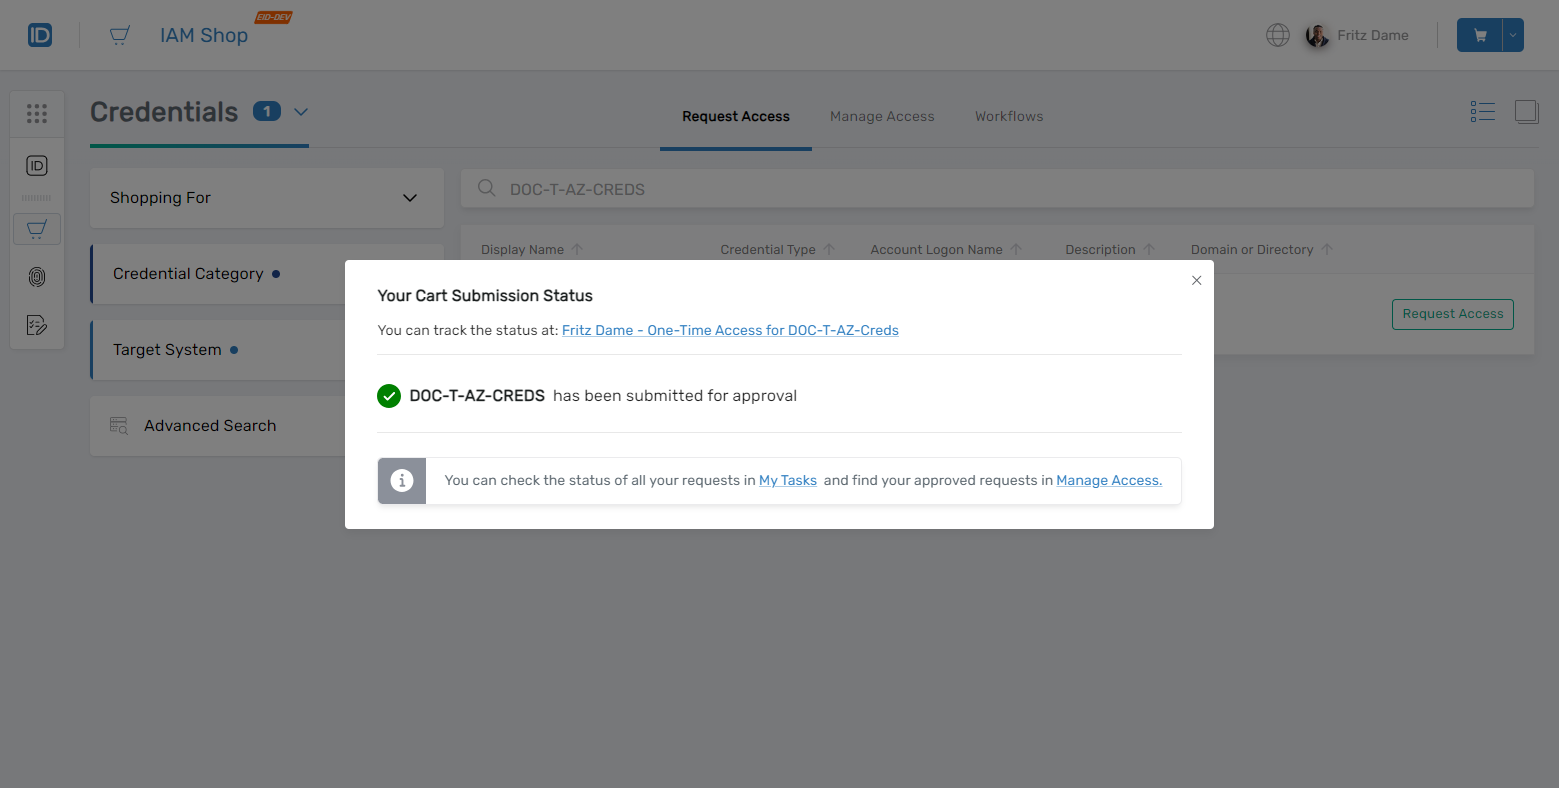Open the small cart icon near IAM Shop
Image resolution: width=1559 pixels, height=788 pixels.
coord(120,34)
